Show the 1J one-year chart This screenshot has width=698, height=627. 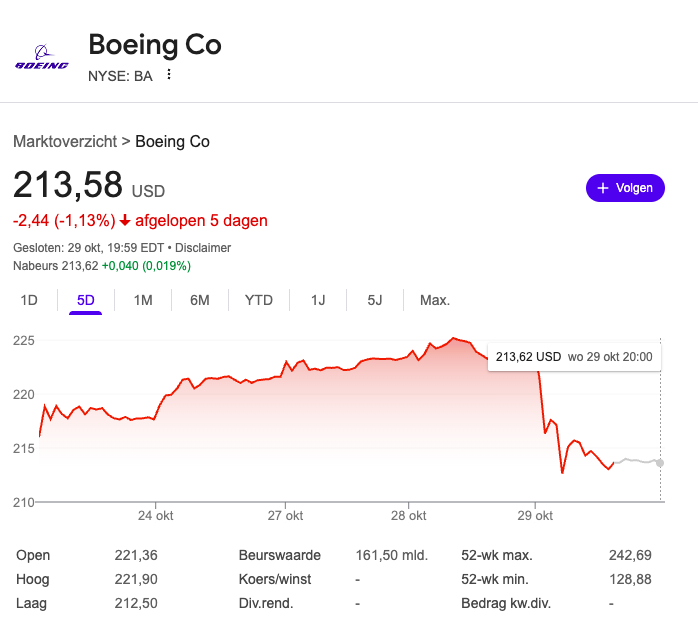coord(318,300)
